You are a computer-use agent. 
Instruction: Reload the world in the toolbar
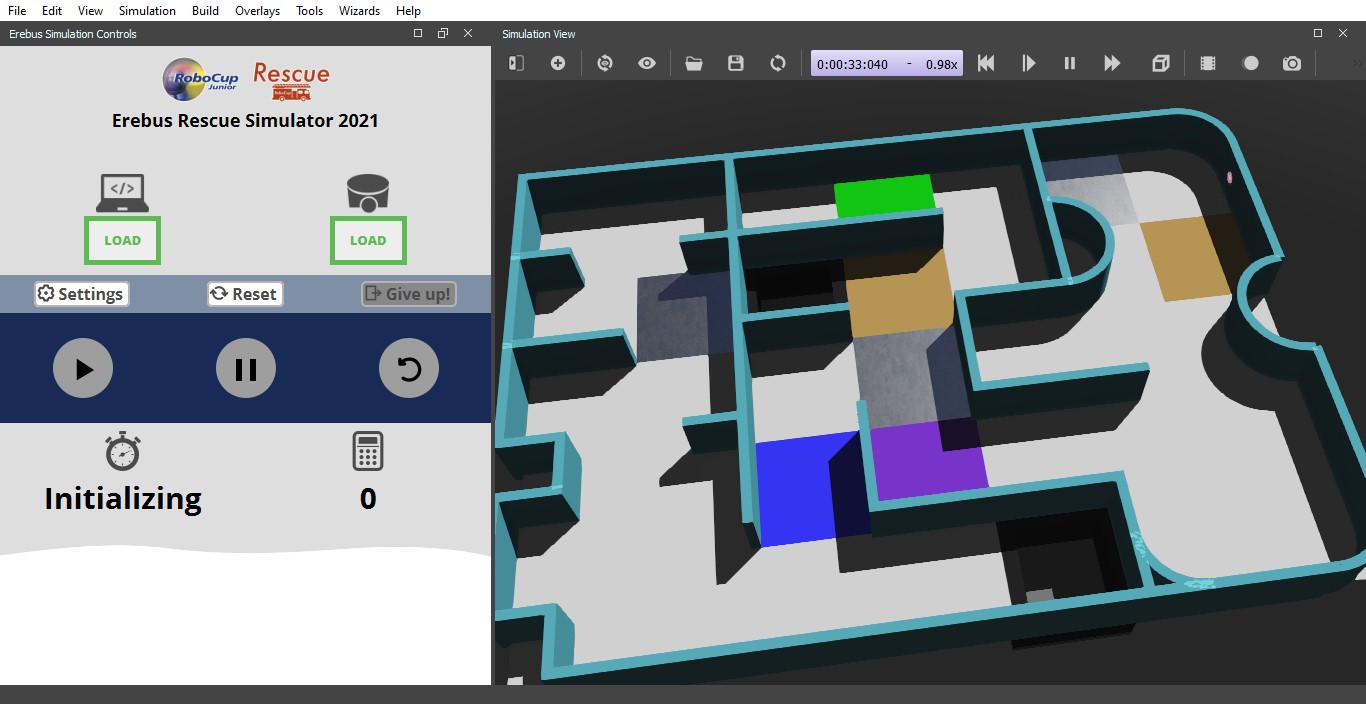click(778, 63)
